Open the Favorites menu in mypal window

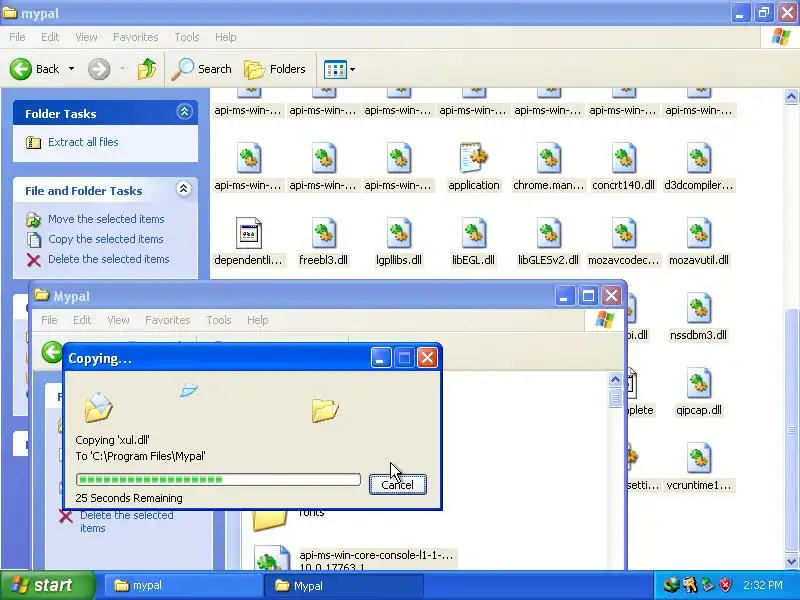(x=136, y=37)
